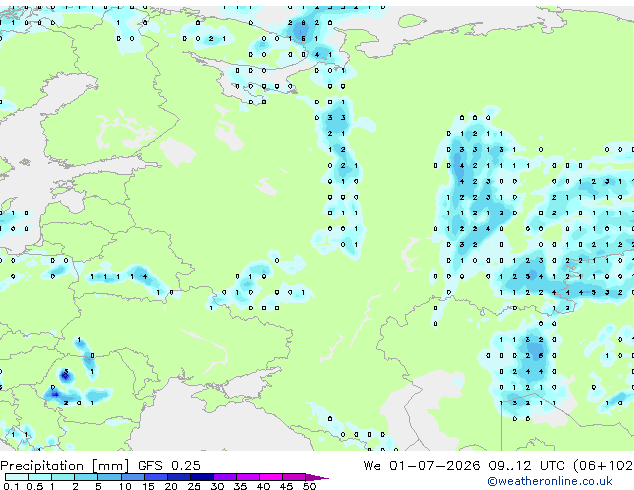Screen dimensions: 634x490
Task: Click the above-50 arrow tip of legend
Action: [317, 477]
